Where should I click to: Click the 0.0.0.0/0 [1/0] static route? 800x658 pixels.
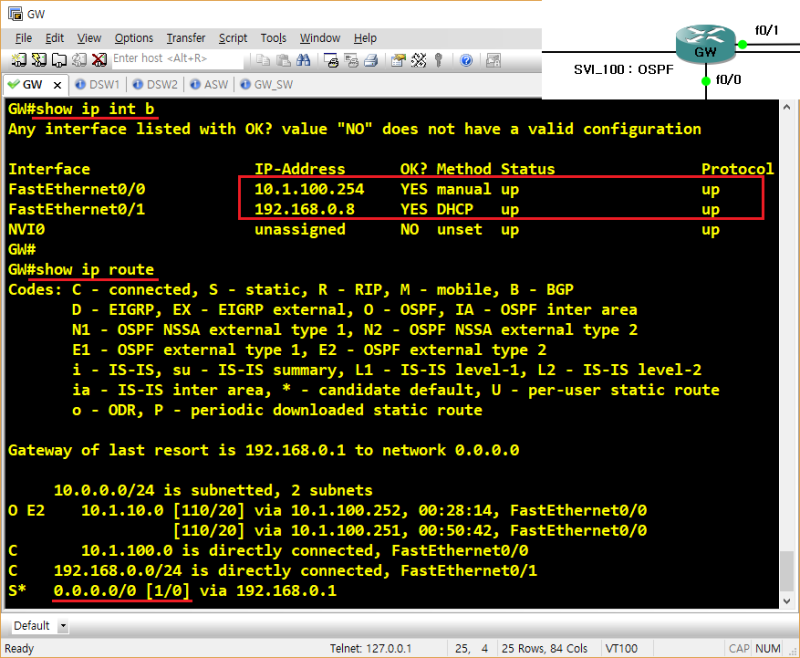[121, 591]
